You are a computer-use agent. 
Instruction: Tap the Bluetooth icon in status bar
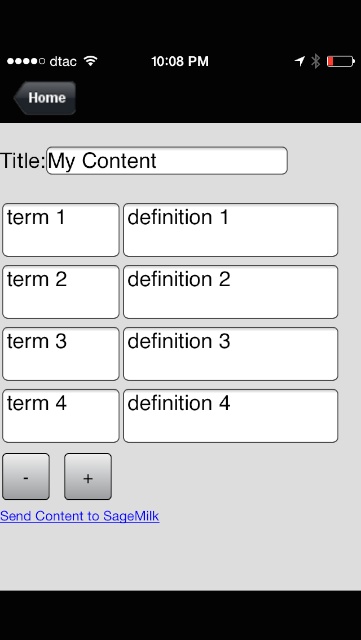coord(315,61)
